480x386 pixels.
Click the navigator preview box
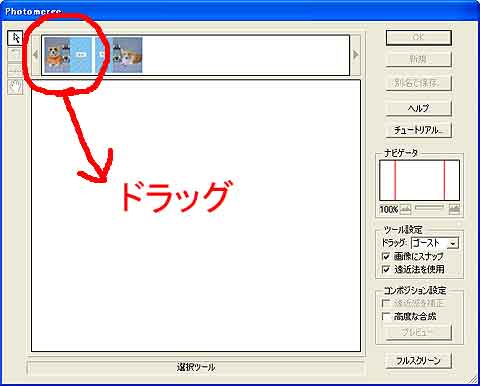419,180
